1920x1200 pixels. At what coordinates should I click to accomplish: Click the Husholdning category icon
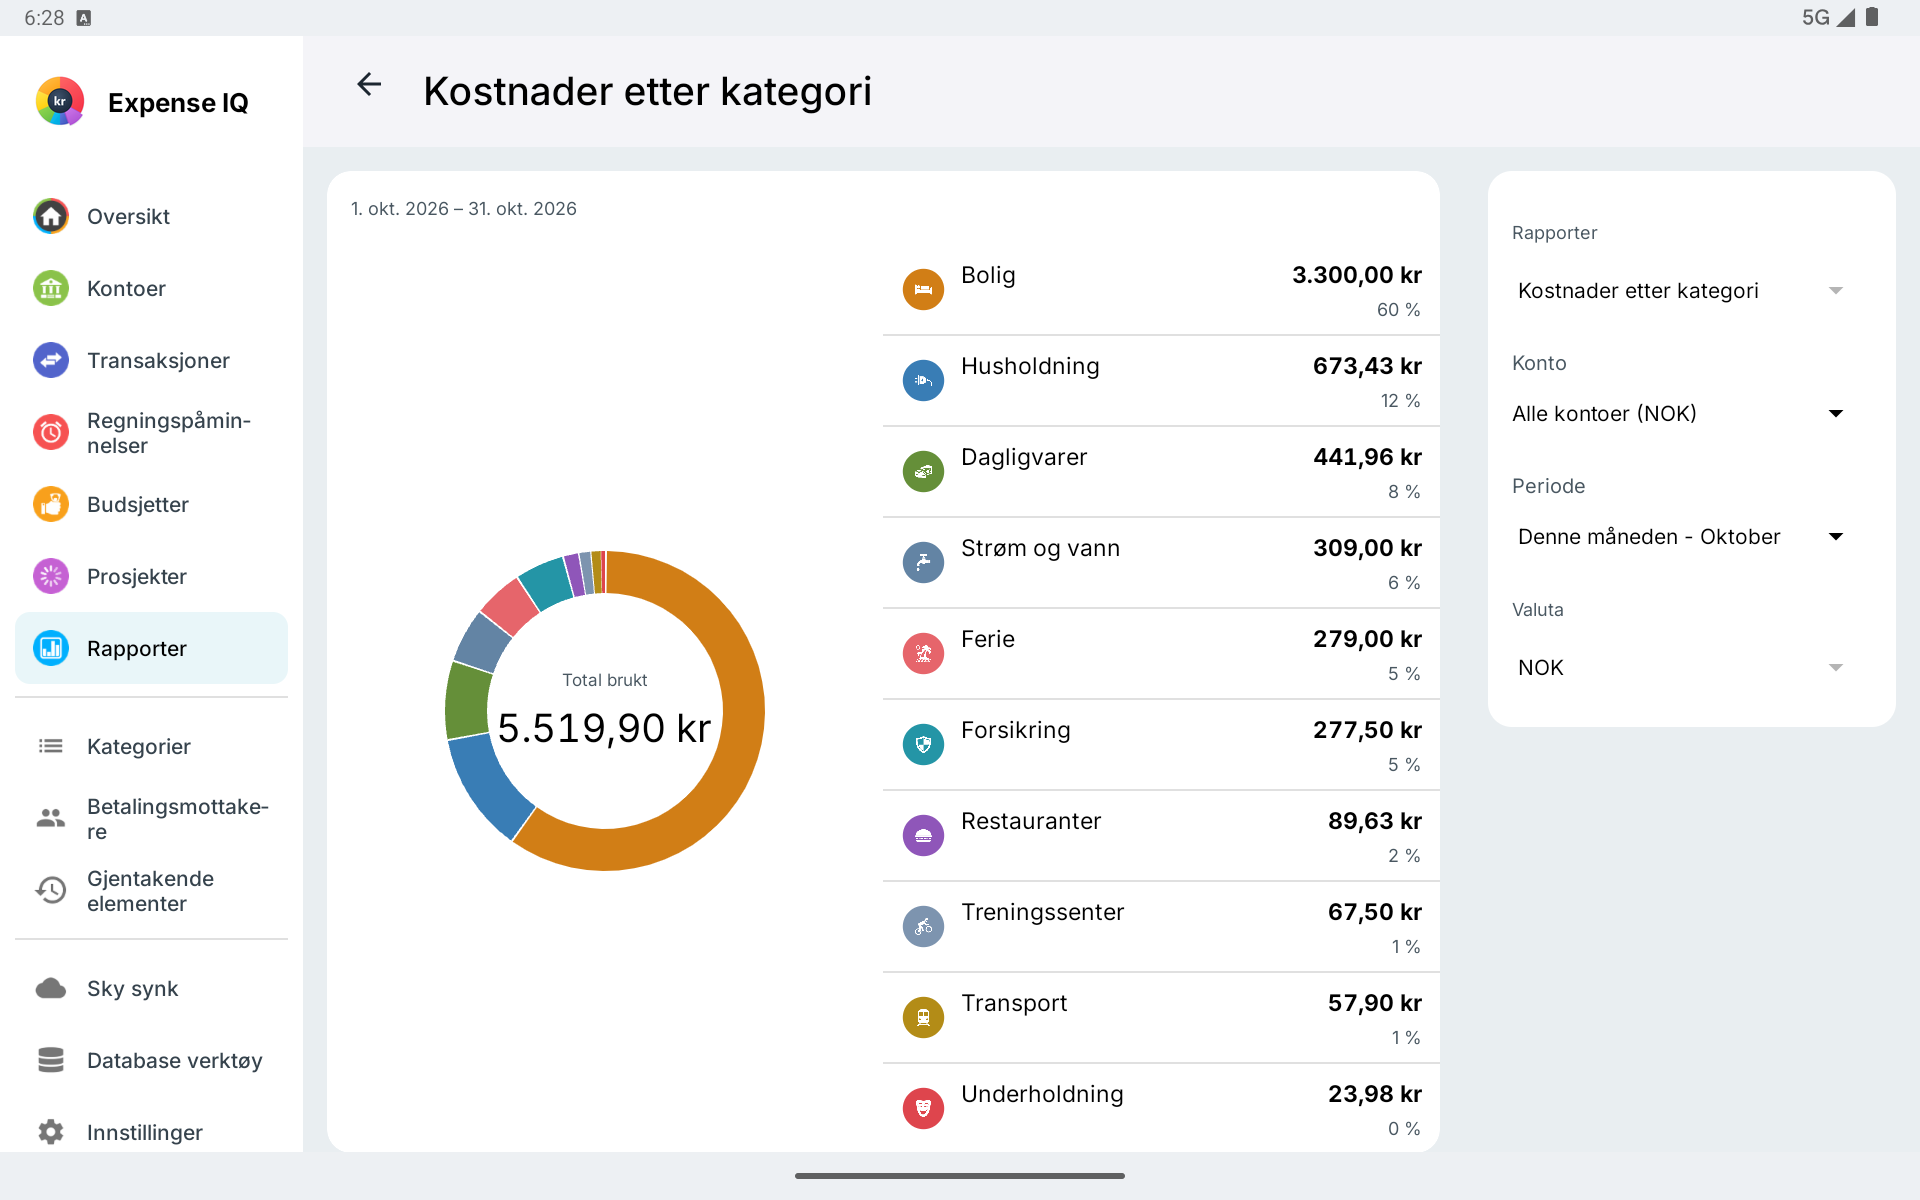pyautogui.click(x=923, y=380)
